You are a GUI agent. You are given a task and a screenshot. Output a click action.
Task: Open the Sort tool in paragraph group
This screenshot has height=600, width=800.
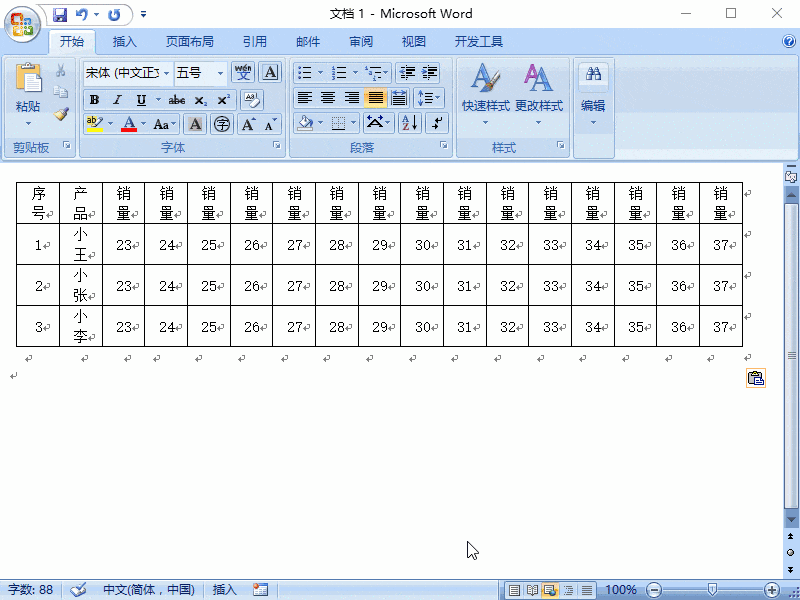point(410,122)
